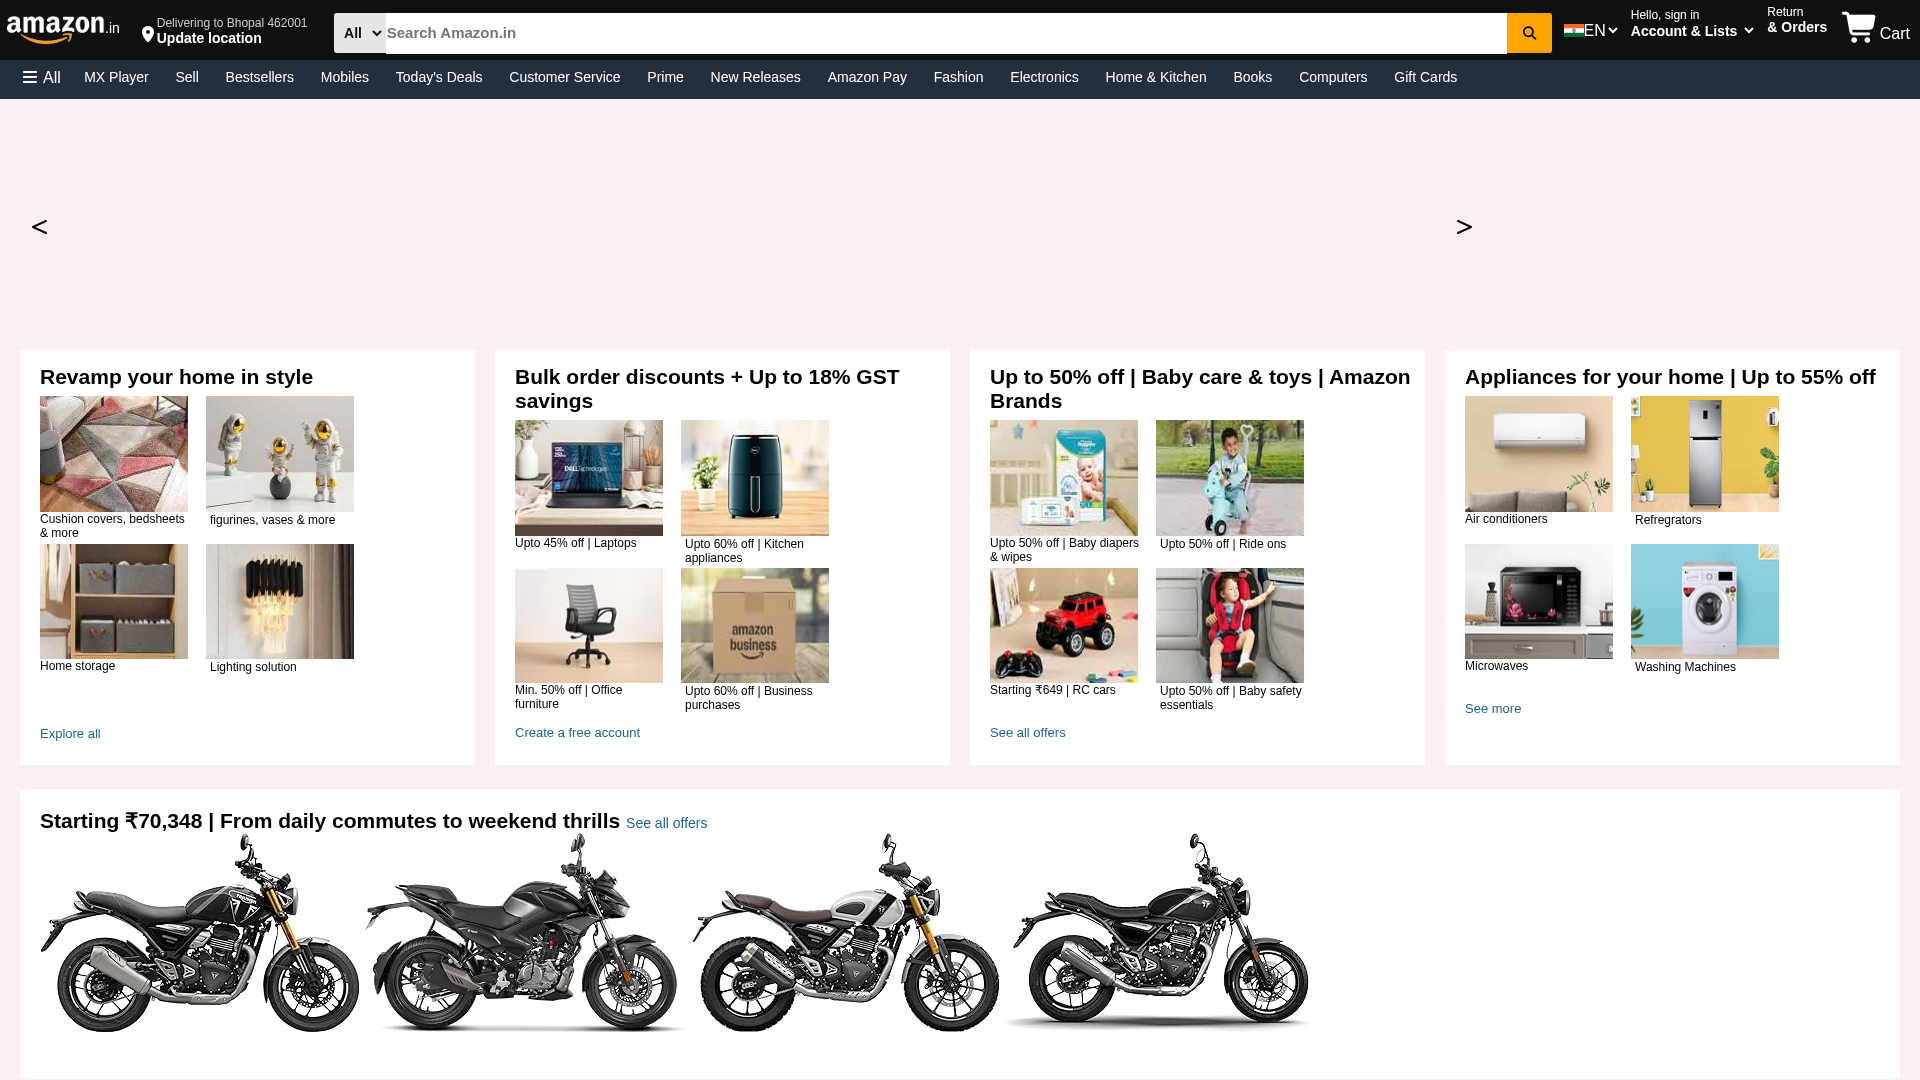Open MX Player in nav bar
Image resolution: width=1920 pixels, height=1080 pixels.
pyautogui.click(x=116, y=77)
